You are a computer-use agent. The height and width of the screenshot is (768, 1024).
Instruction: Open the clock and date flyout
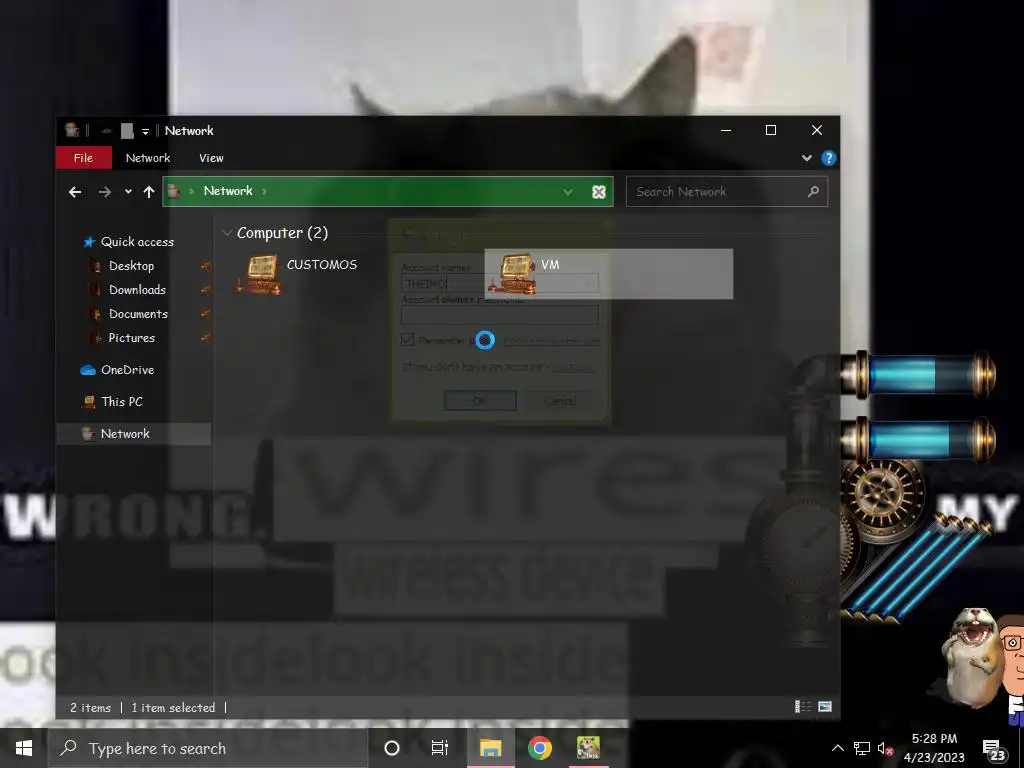pyautogui.click(x=934, y=748)
